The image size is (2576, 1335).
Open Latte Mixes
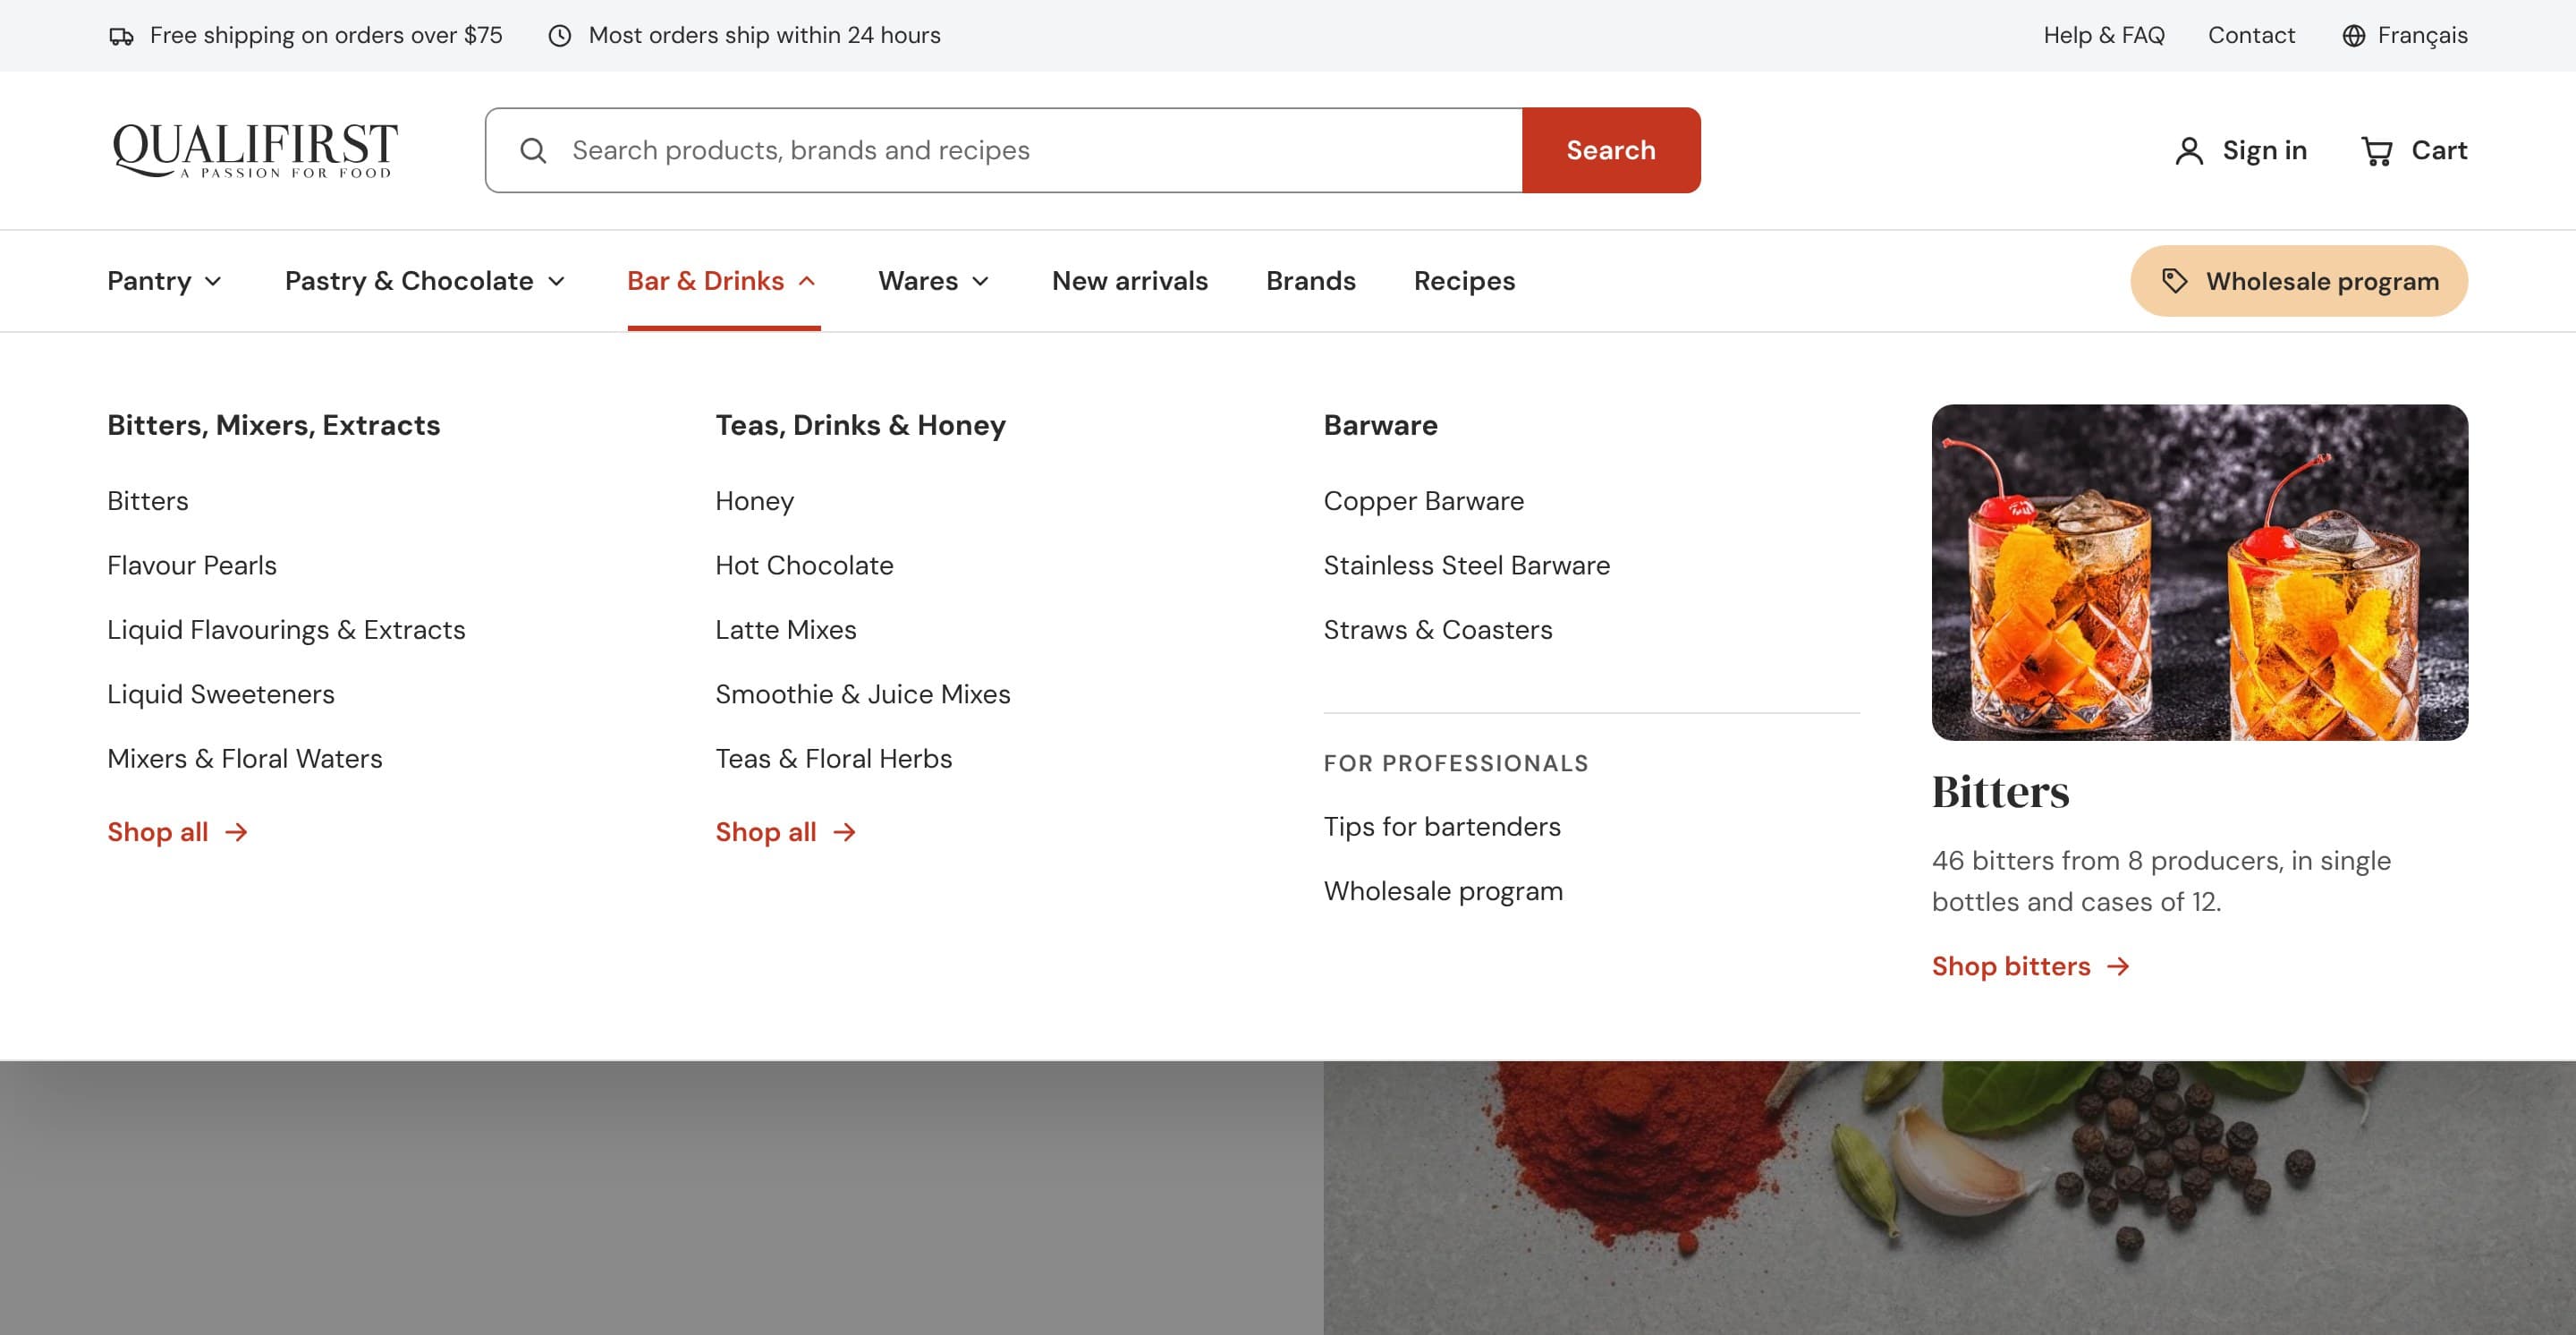786,630
